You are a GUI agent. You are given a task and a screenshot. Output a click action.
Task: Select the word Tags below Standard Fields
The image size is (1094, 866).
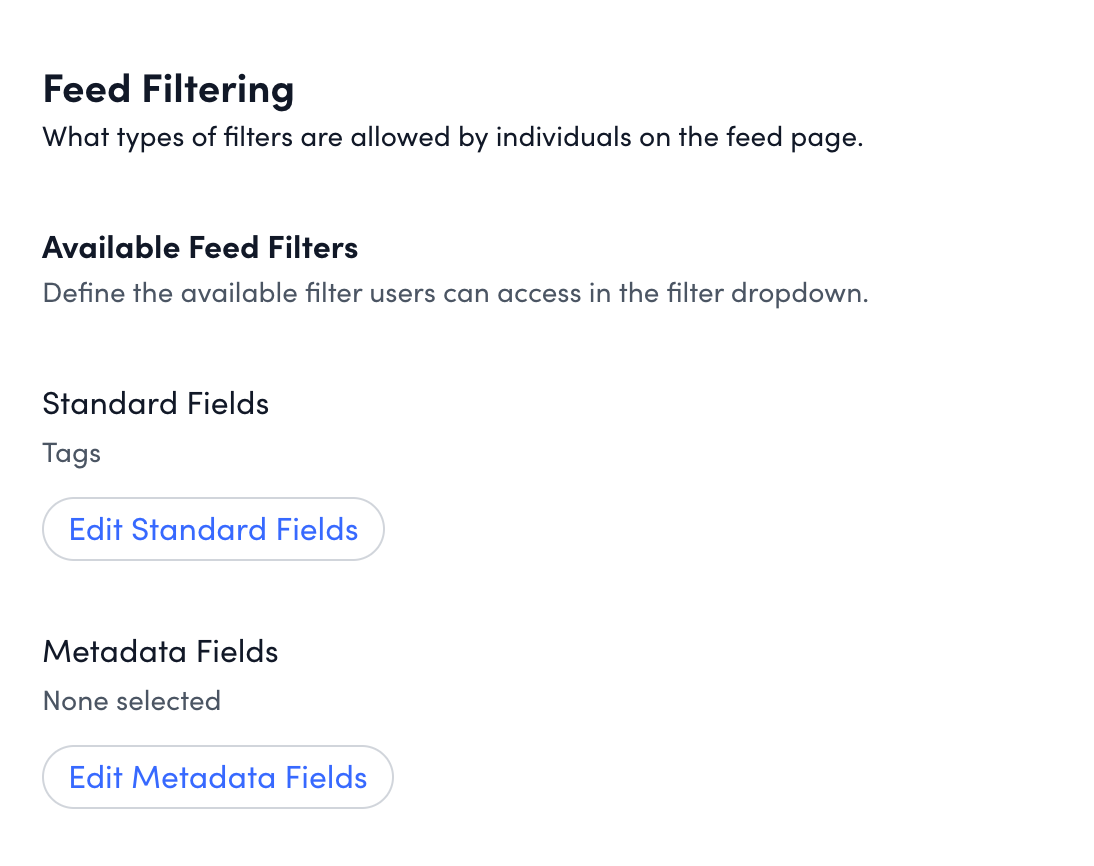tap(72, 454)
